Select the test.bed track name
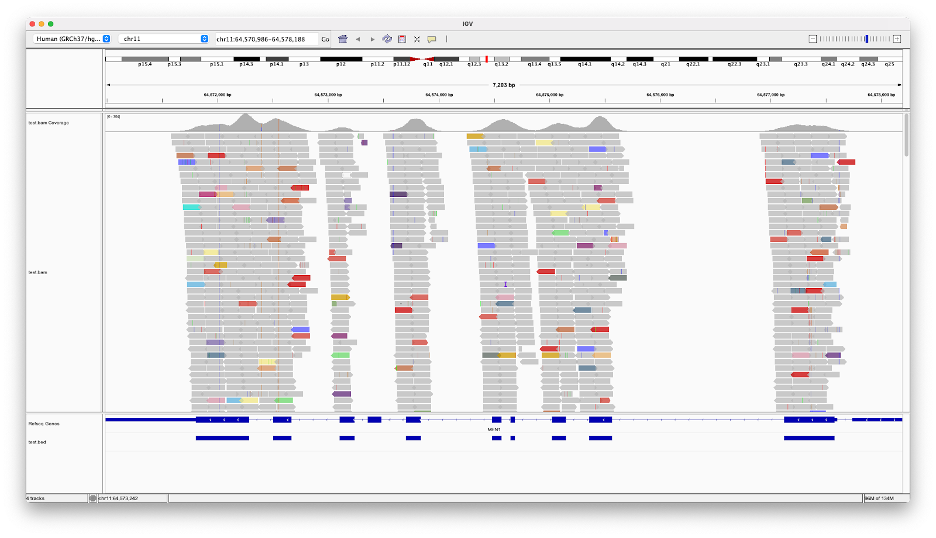This screenshot has height=538, width=936. click(x=37, y=441)
